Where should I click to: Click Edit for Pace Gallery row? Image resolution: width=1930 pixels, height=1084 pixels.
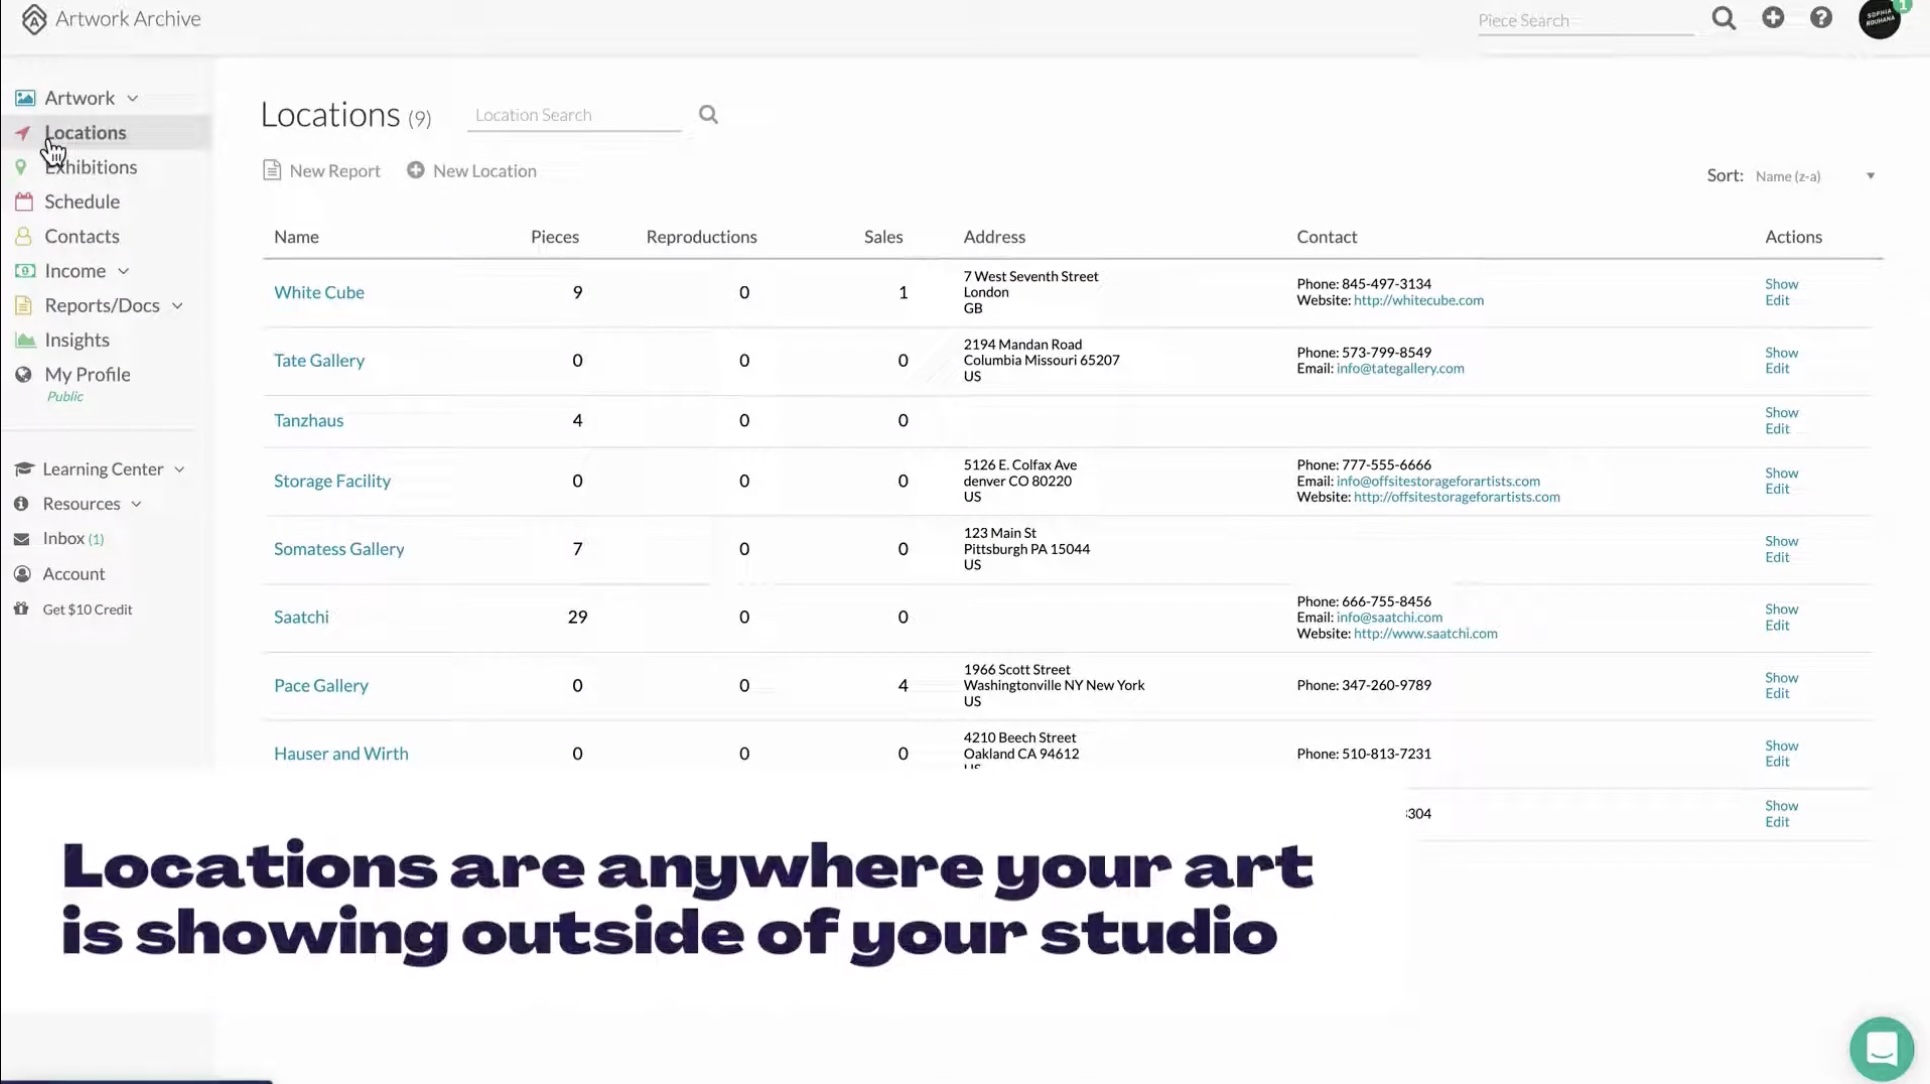click(1777, 693)
